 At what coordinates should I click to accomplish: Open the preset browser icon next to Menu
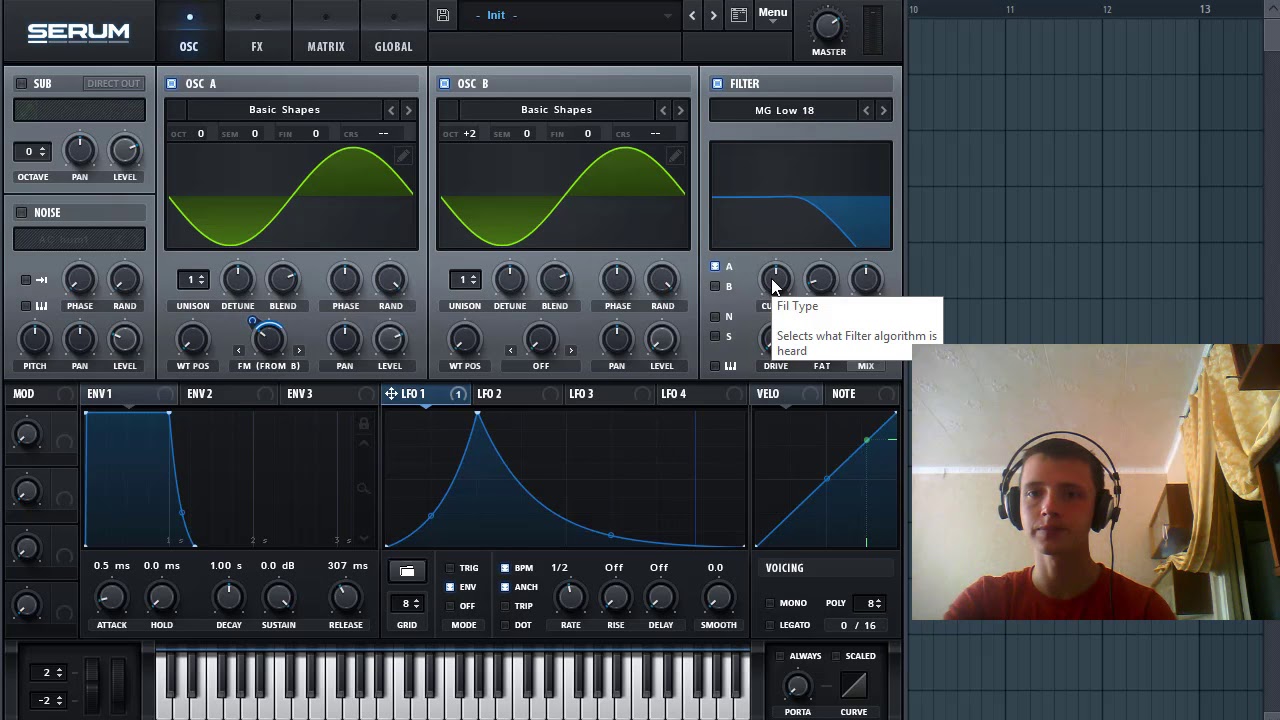[738, 15]
